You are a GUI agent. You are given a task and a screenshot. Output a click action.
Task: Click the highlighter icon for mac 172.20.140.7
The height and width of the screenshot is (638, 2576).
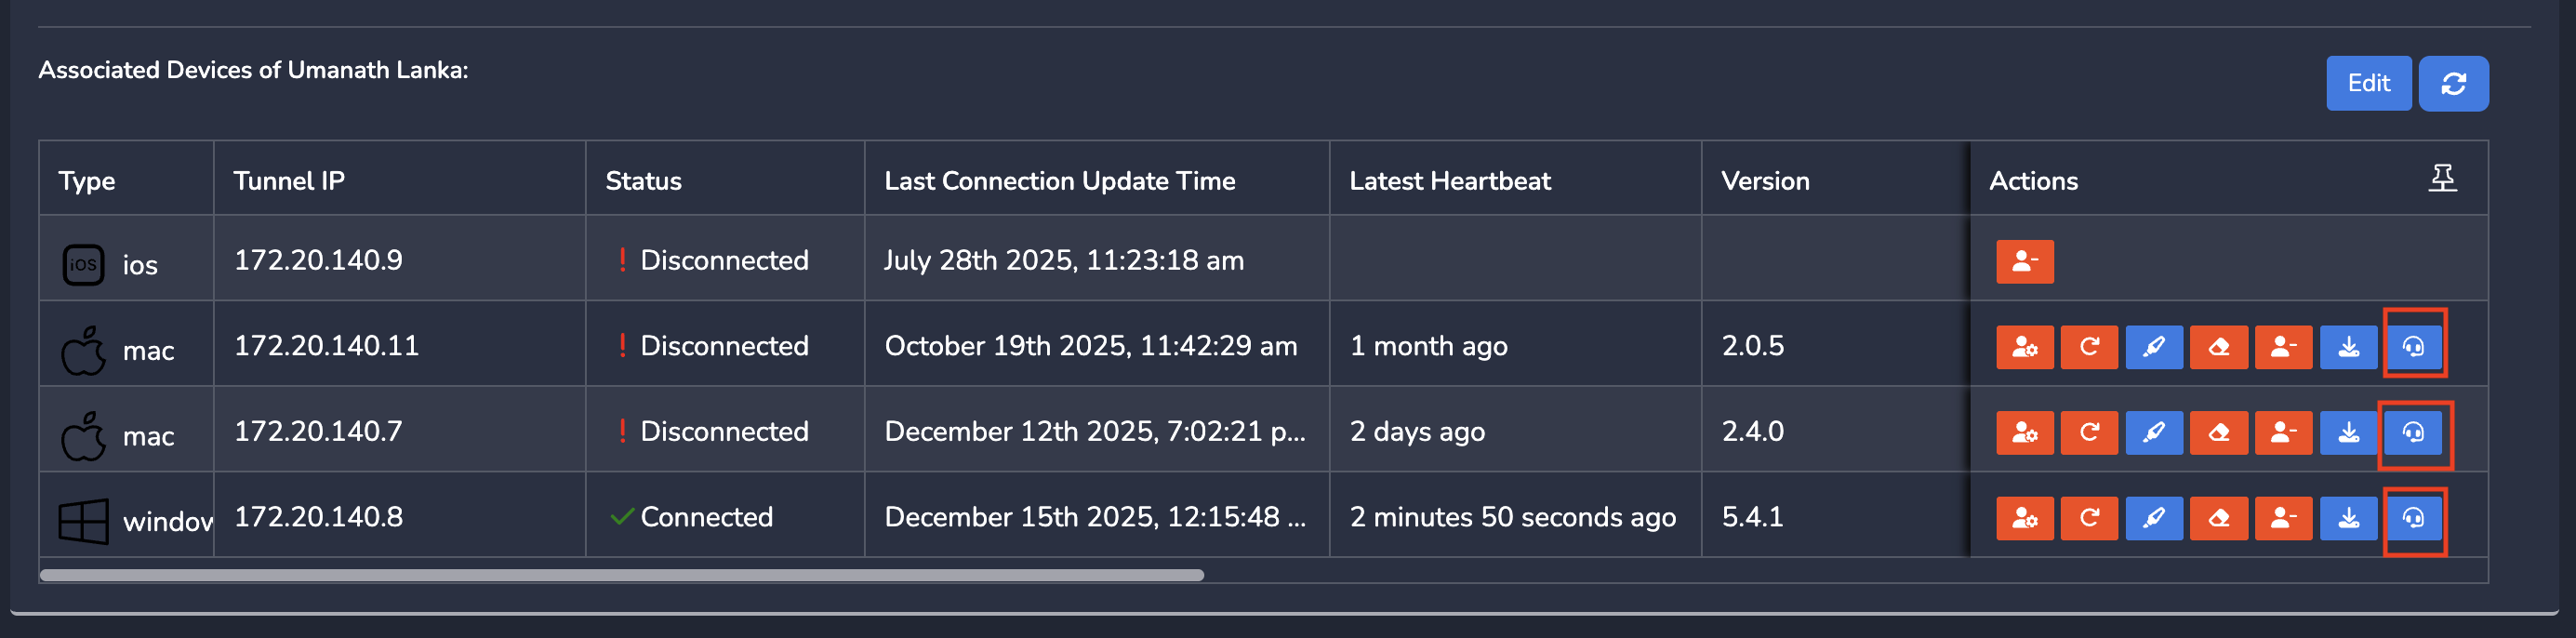point(2153,433)
